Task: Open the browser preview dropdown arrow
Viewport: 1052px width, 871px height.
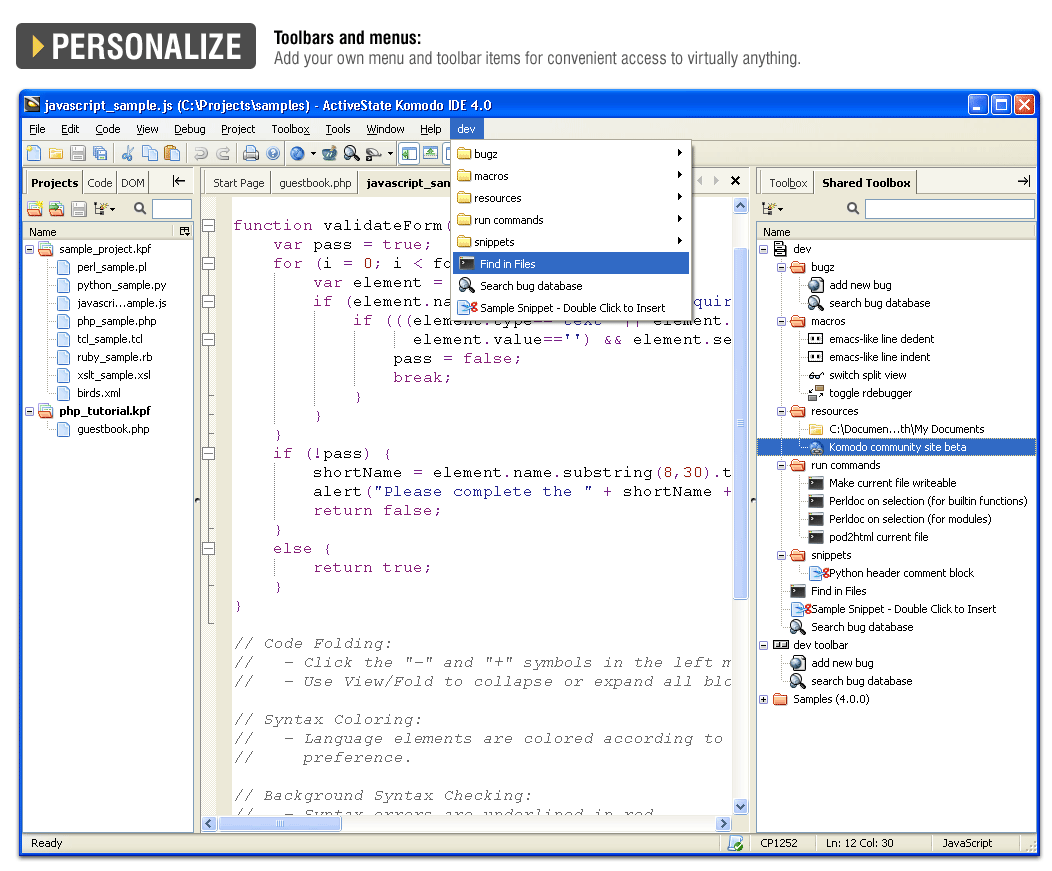Action: (313, 154)
